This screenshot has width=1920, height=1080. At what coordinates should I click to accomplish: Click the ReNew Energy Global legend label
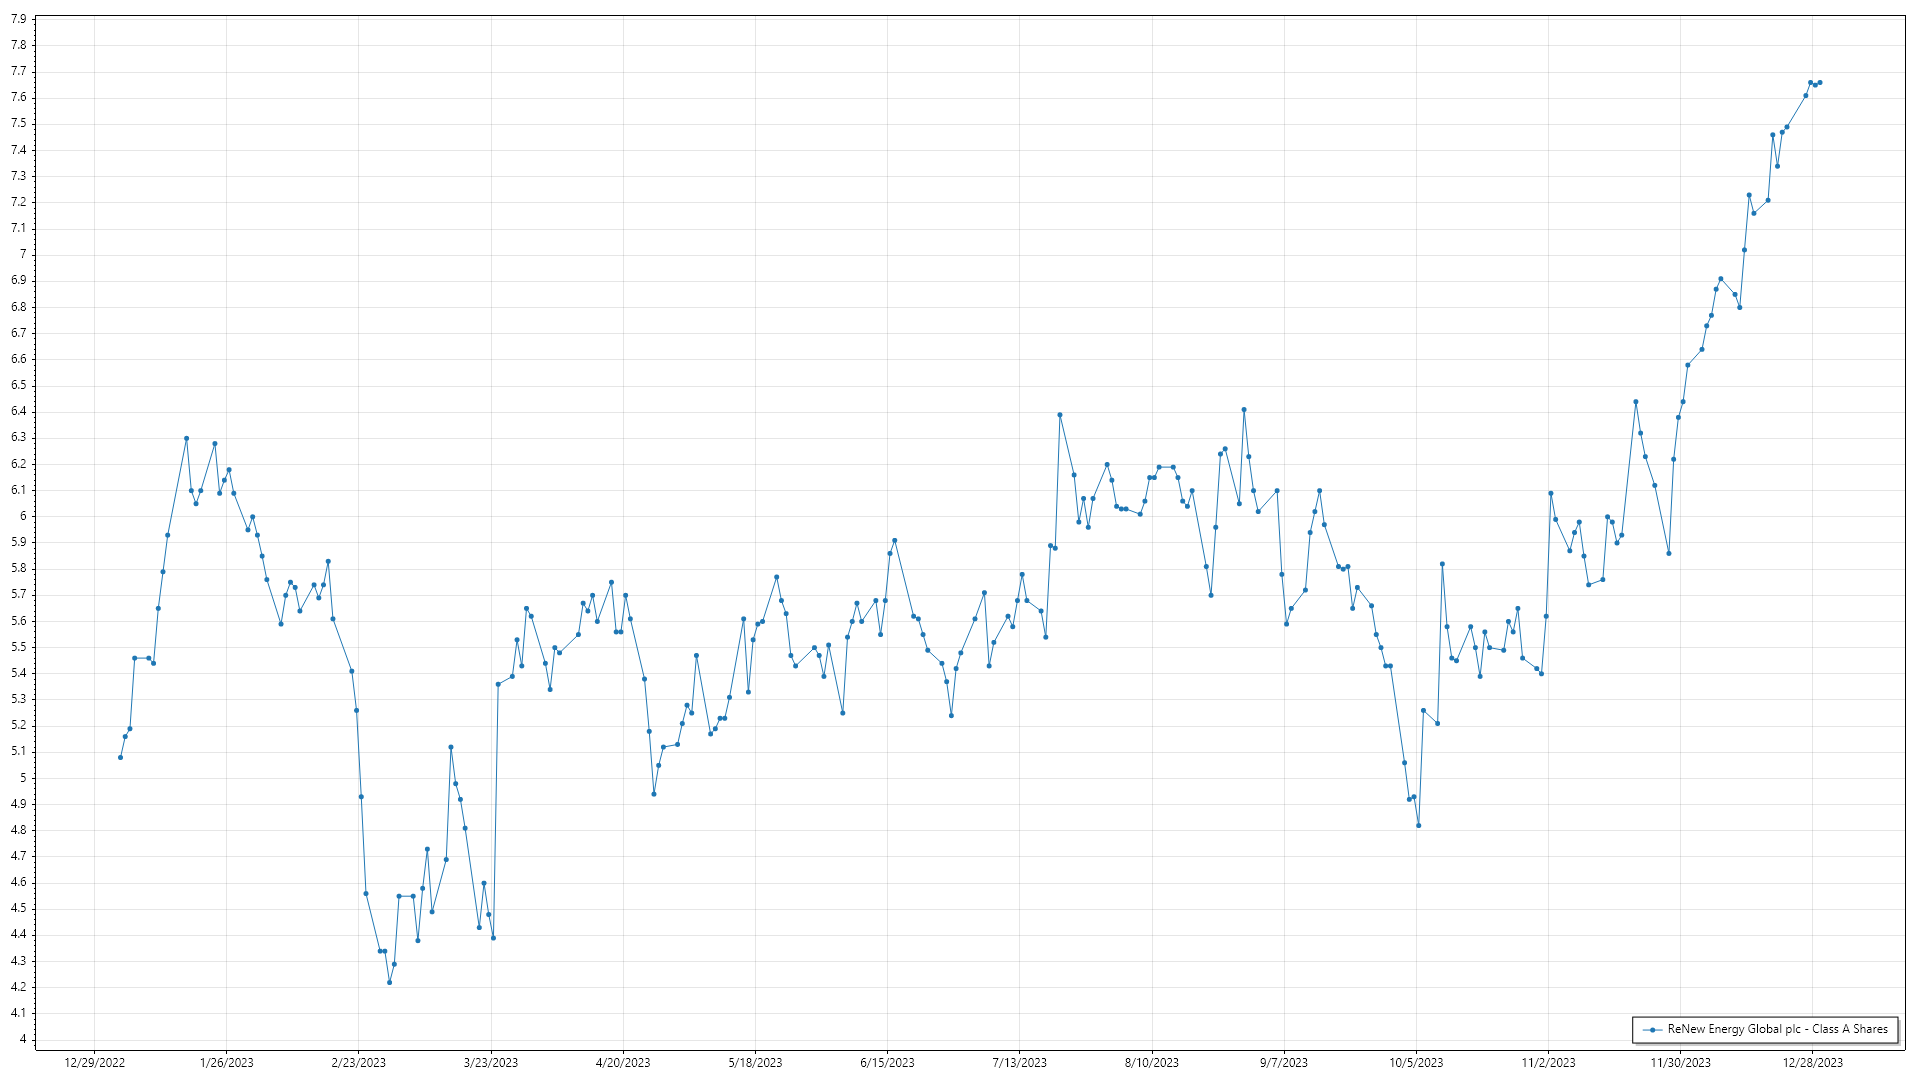(1777, 1029)
